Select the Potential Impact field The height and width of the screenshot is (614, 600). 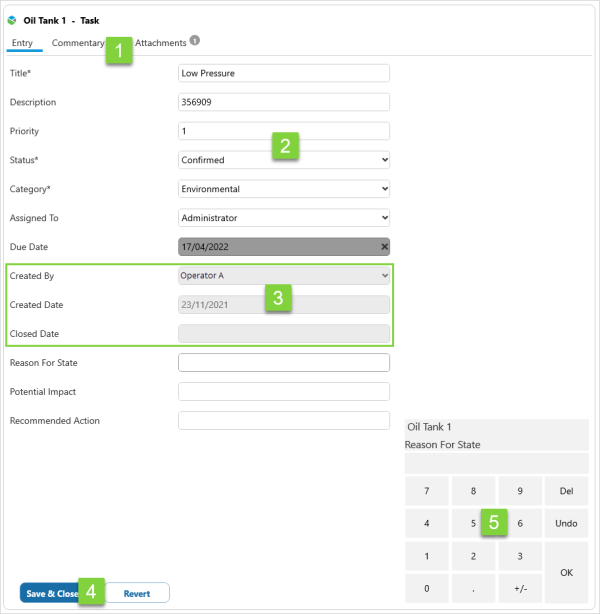(283, 392)
